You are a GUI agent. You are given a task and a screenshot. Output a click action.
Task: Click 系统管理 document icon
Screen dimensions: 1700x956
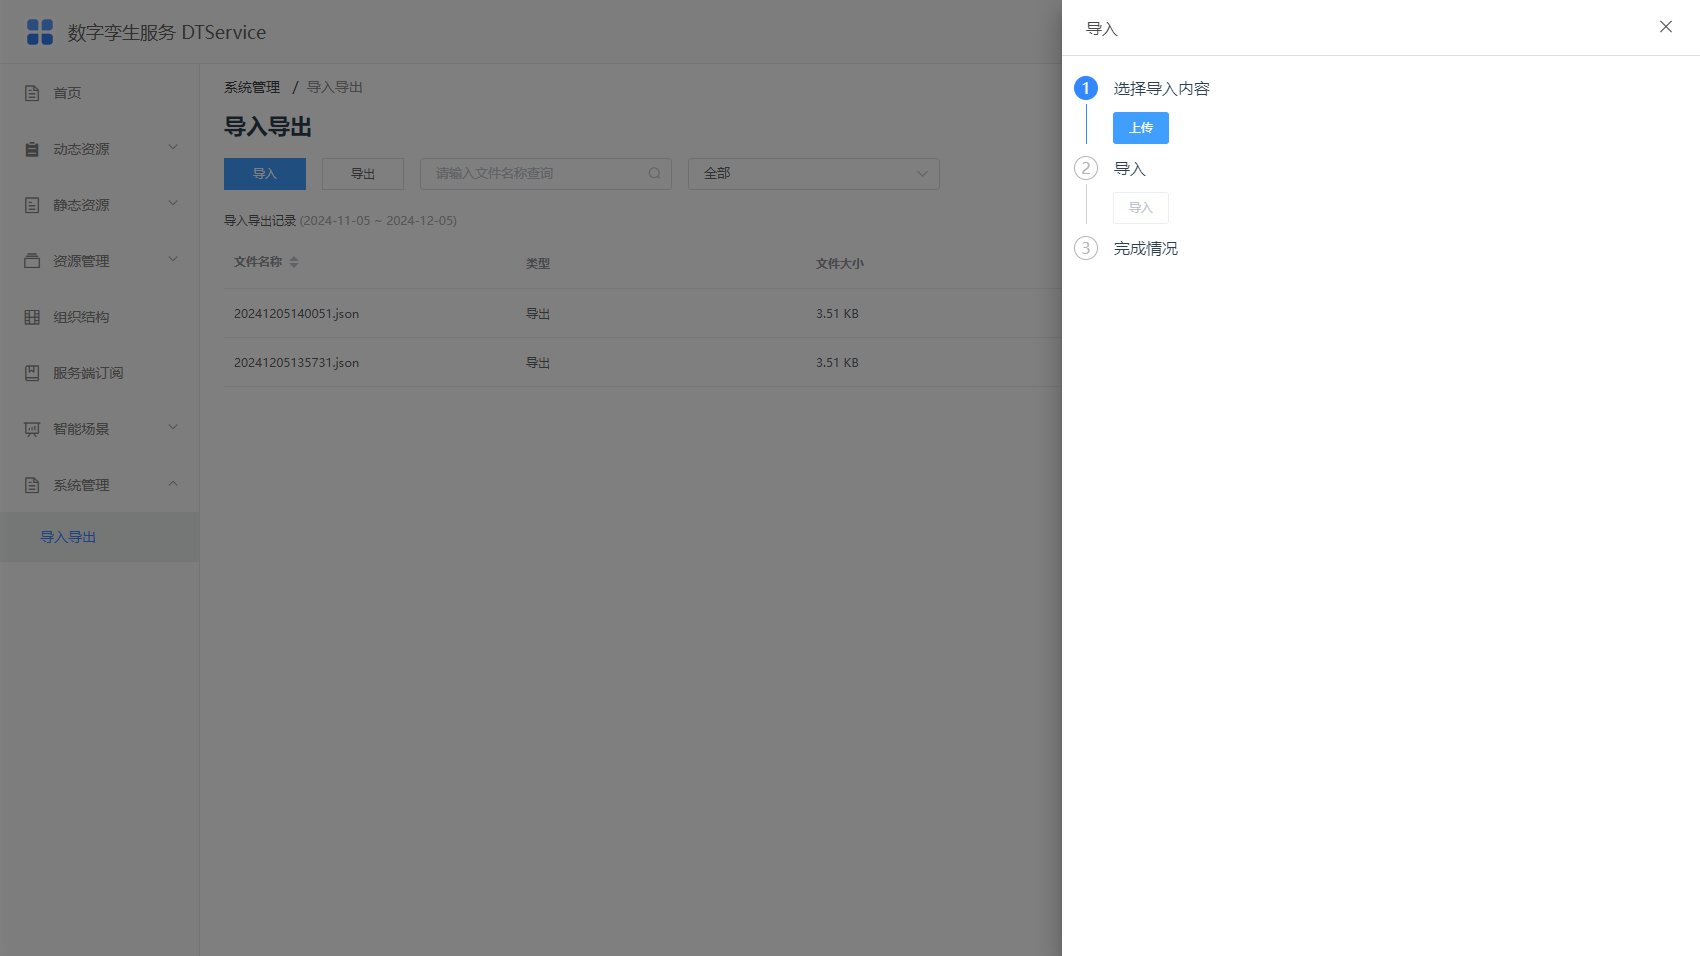tap(32, 485)
